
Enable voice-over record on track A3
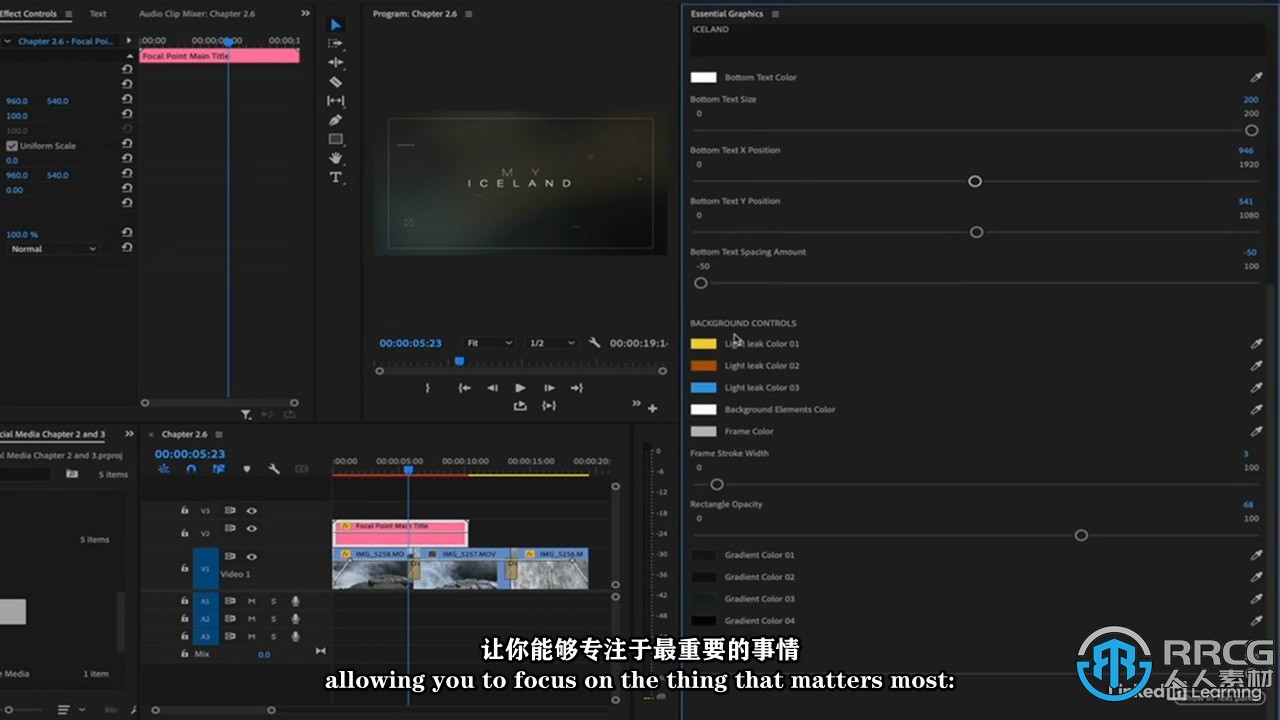[295, 636]
